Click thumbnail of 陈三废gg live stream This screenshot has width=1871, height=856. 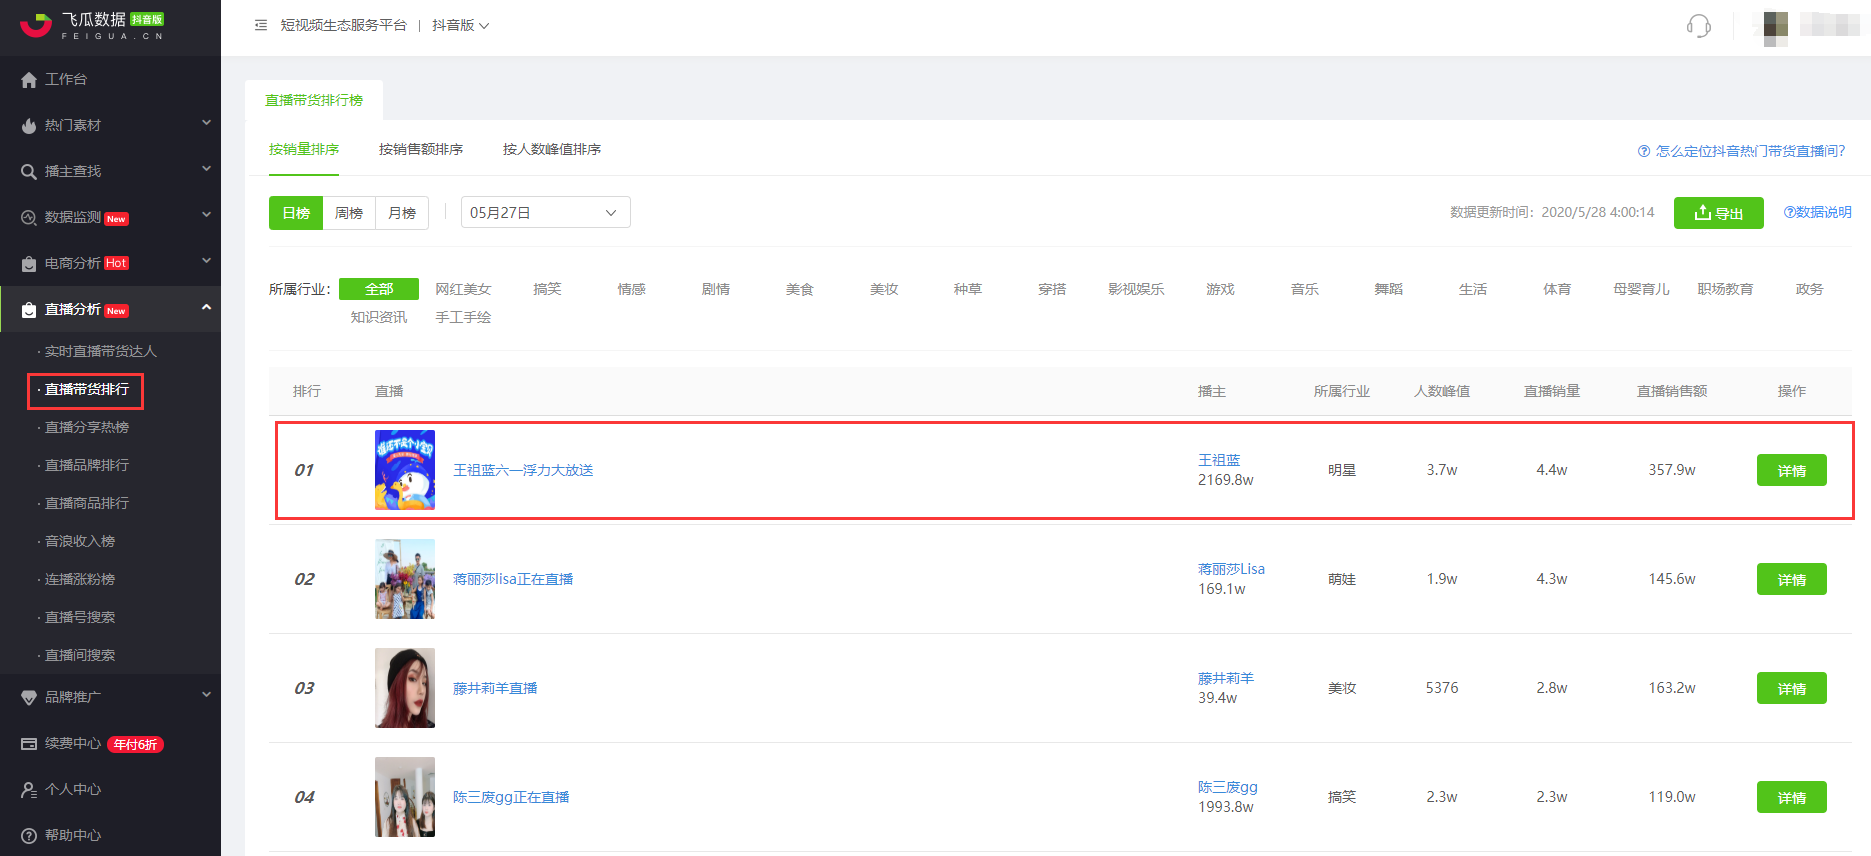point(405,797)
